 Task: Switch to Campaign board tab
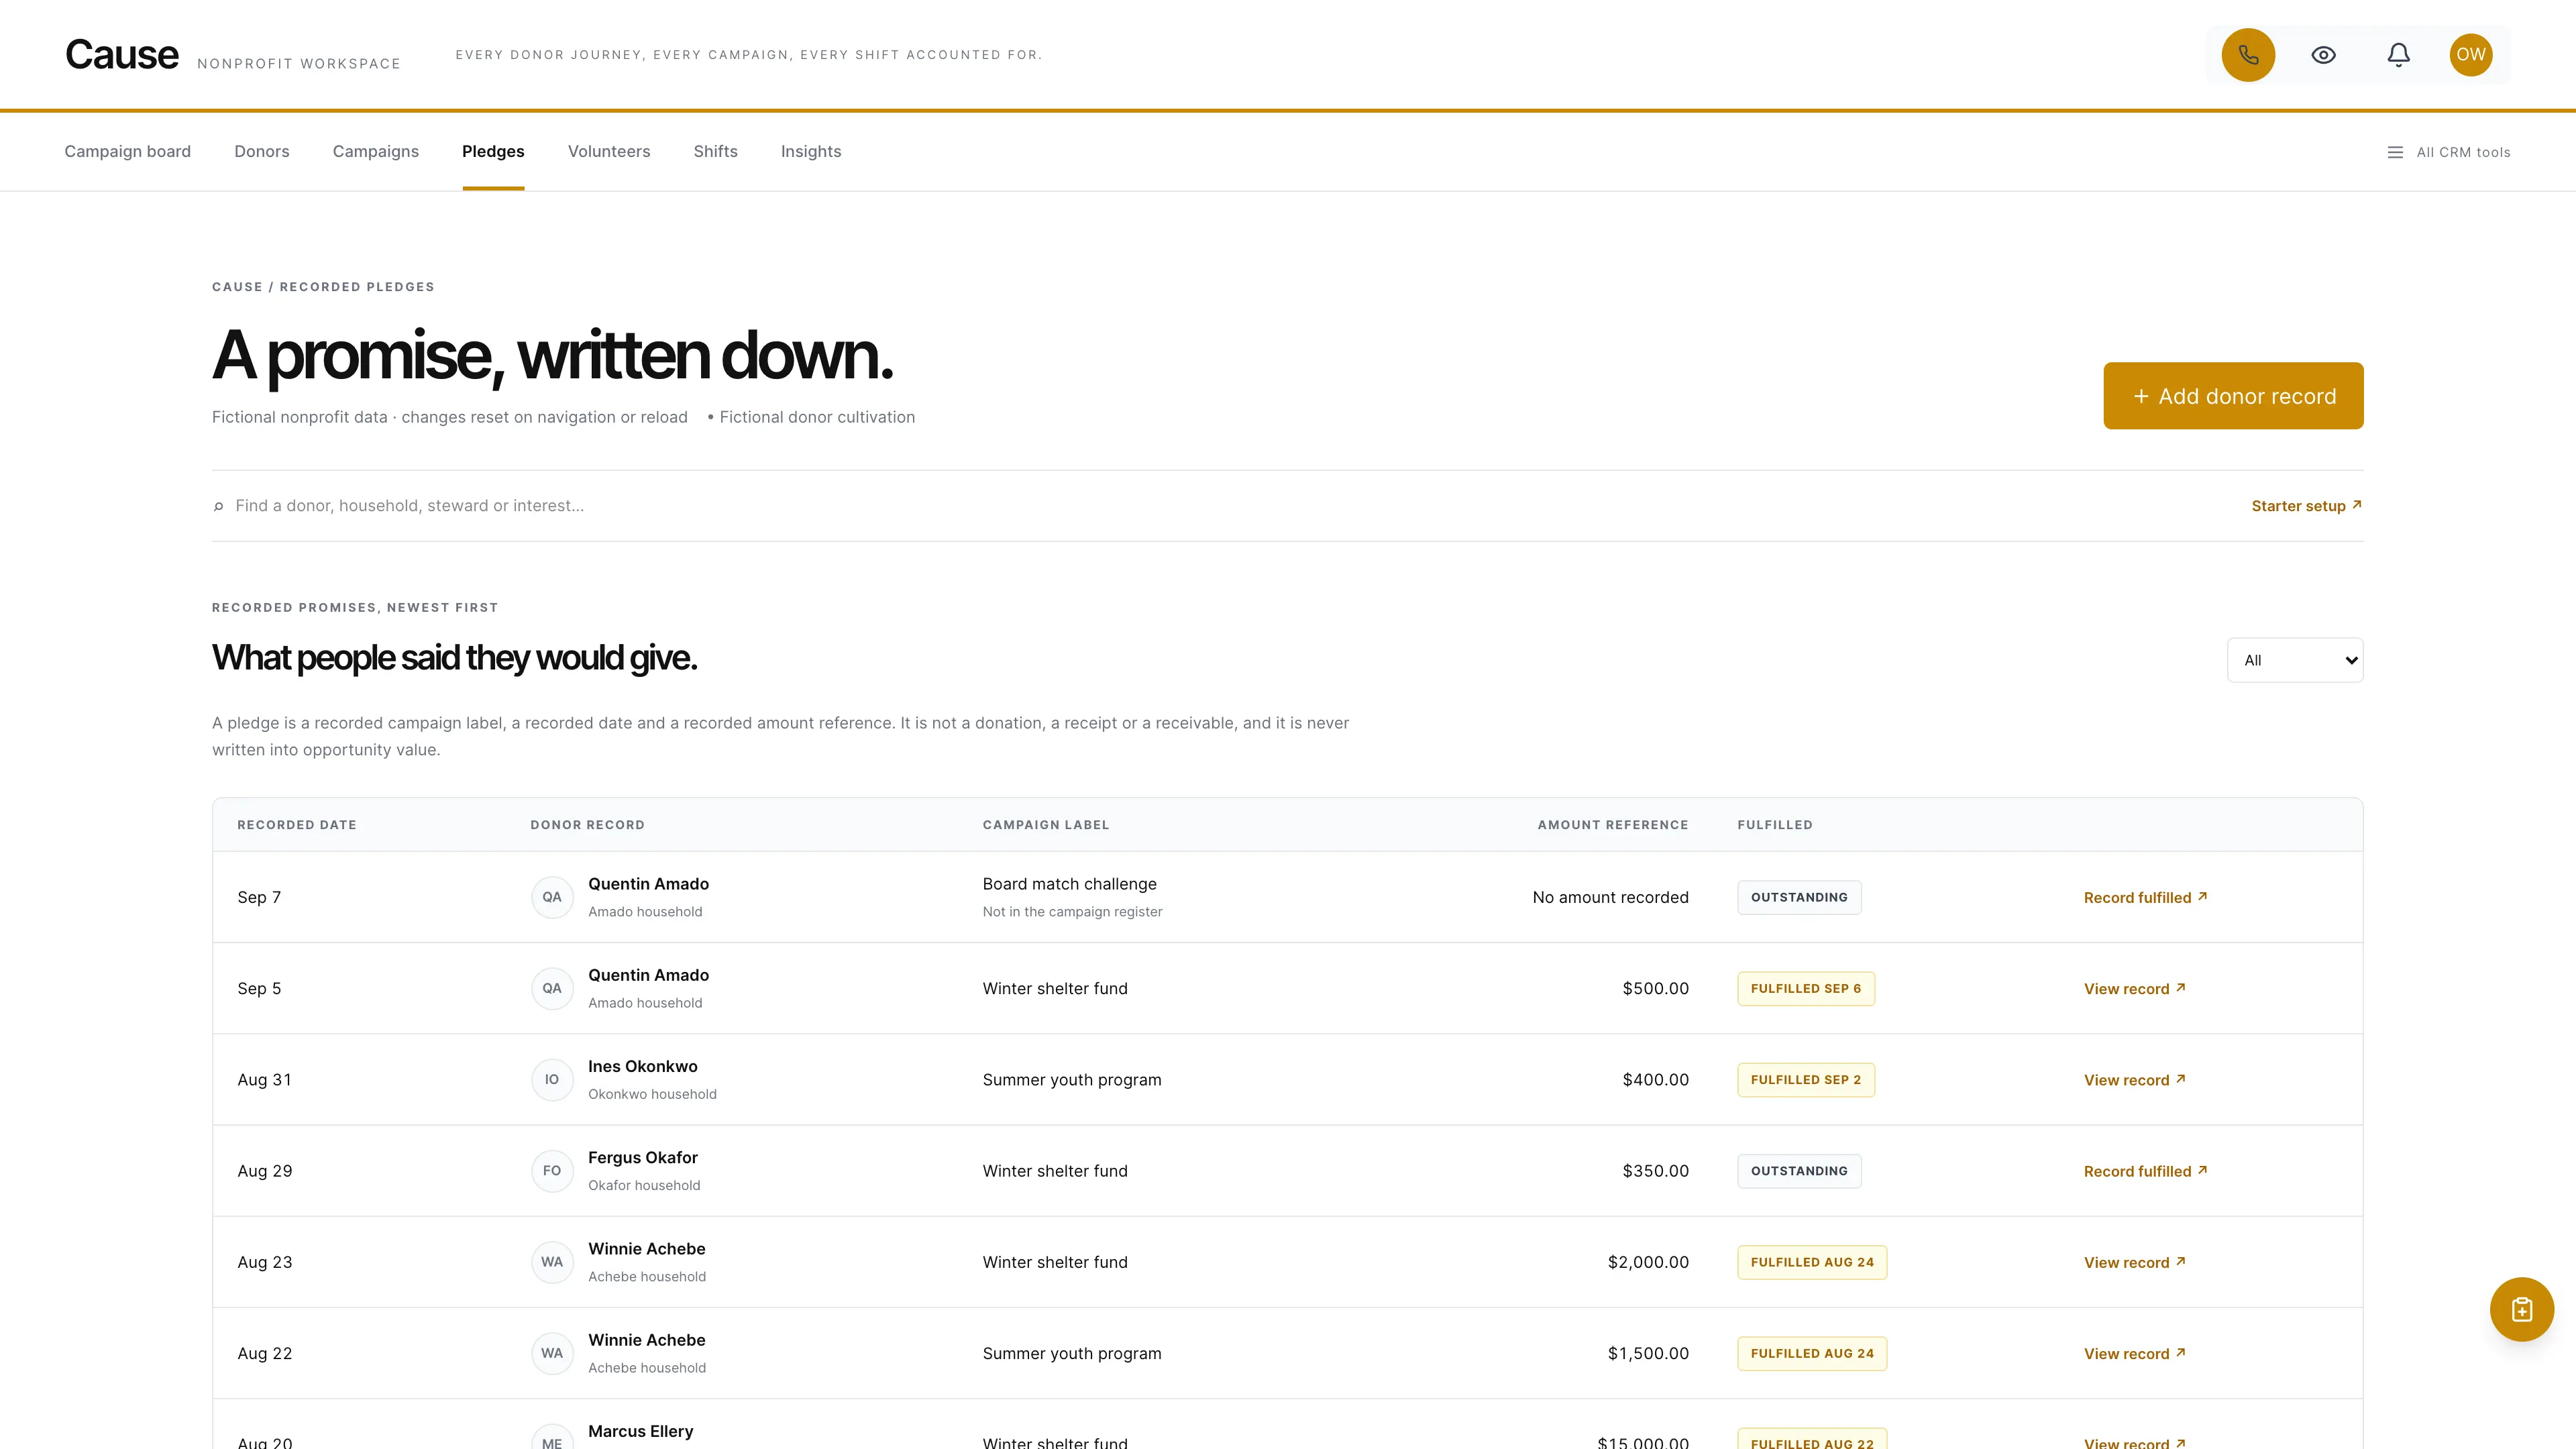point(128,152)
